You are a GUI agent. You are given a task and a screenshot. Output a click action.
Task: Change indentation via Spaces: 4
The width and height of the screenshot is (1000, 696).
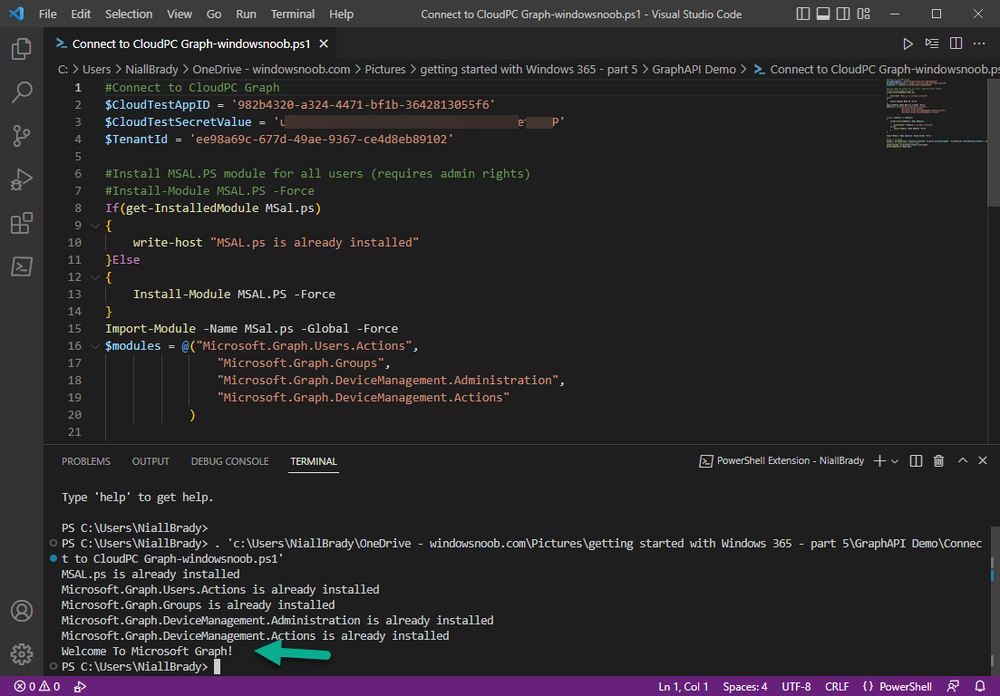click(x=745, y=686)
